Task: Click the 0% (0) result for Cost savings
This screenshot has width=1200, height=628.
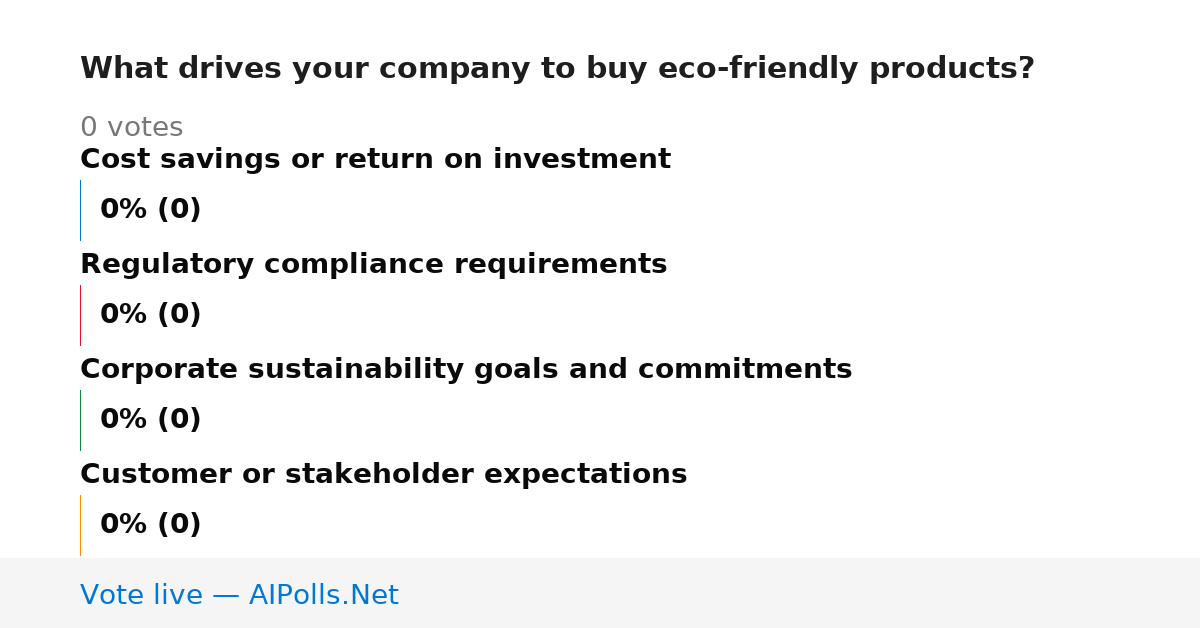Action: 150,210
